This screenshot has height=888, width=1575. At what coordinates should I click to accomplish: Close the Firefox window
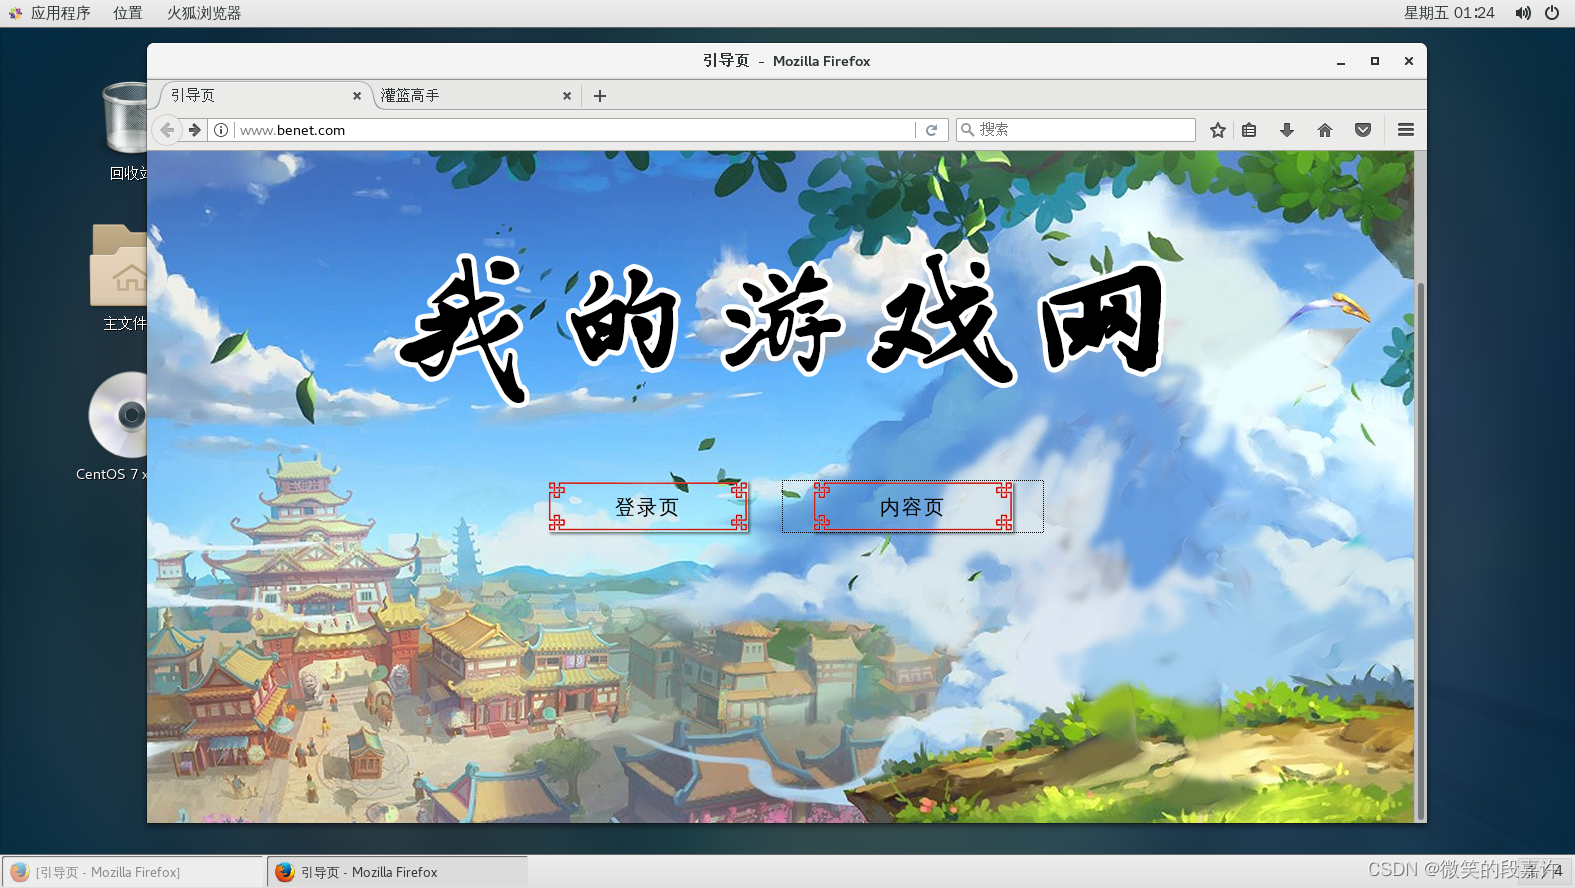click(1409, 61)
